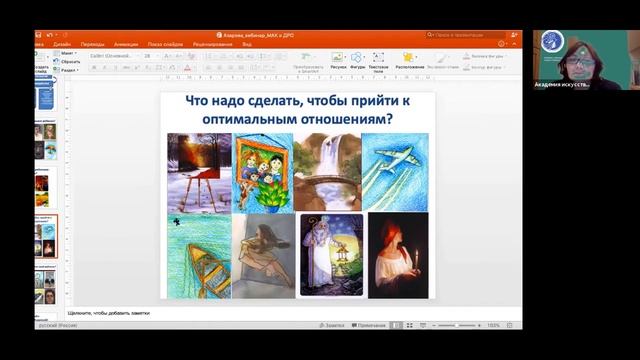Click the Рисунок picture insert icon
Image resolution: width=640 pixels, height=360 pixels.
click(x=337, y=57)
